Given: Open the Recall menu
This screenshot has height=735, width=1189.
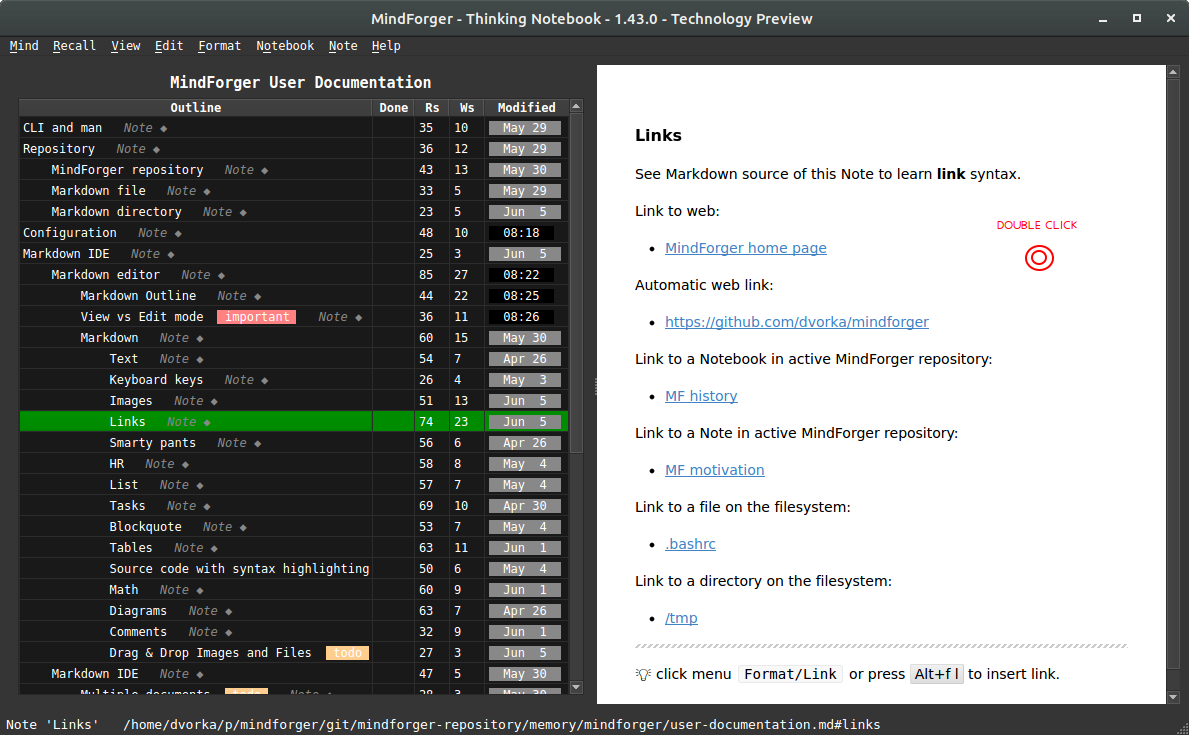Looking at the screenshot, I should (74, 46).
